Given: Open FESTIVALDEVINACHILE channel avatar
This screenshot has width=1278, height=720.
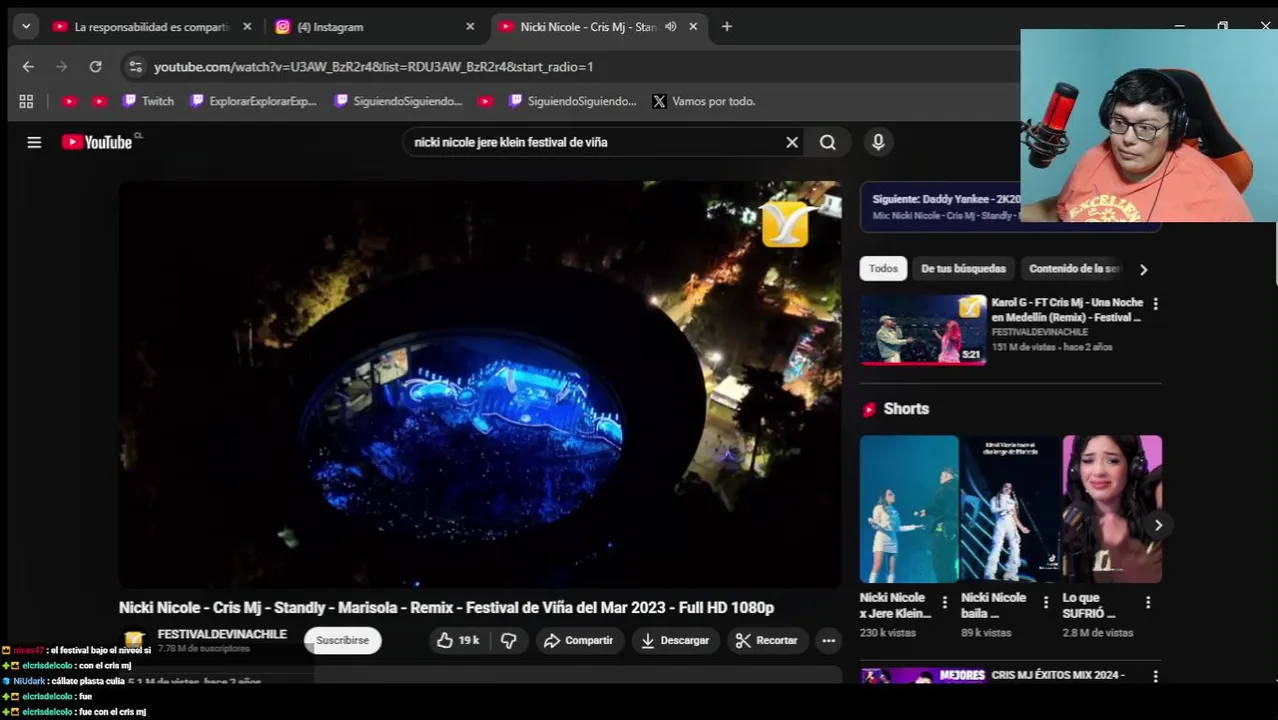Looking at the screenshot, I should click(x=135, y=640).
